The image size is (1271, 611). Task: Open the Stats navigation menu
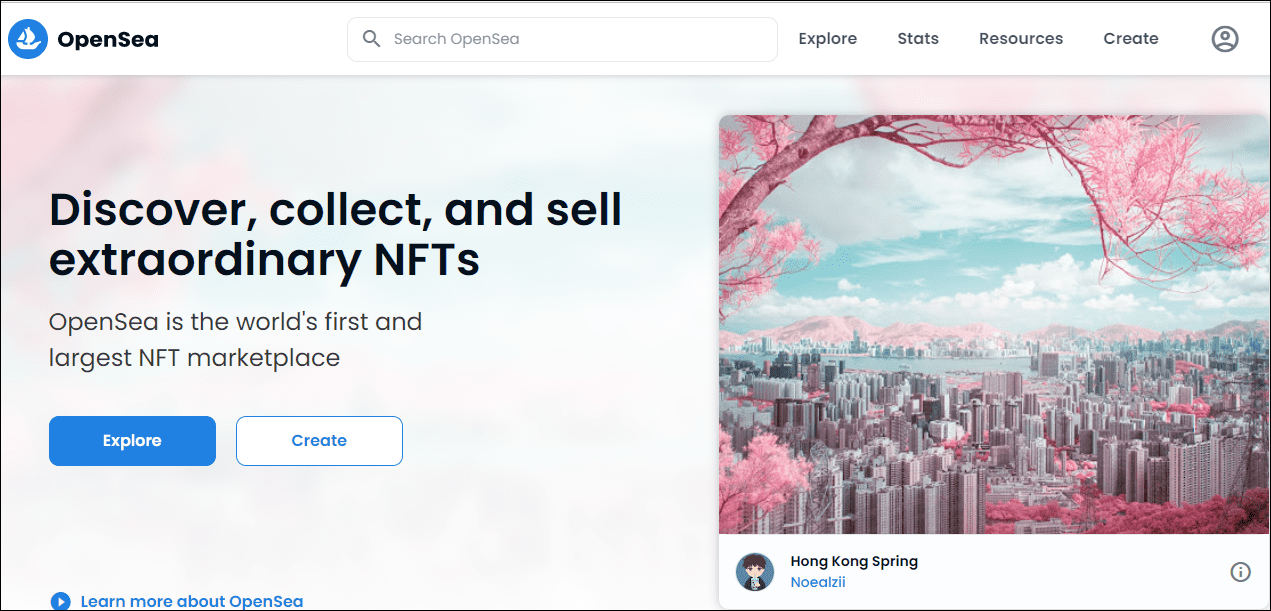[918, 39]
